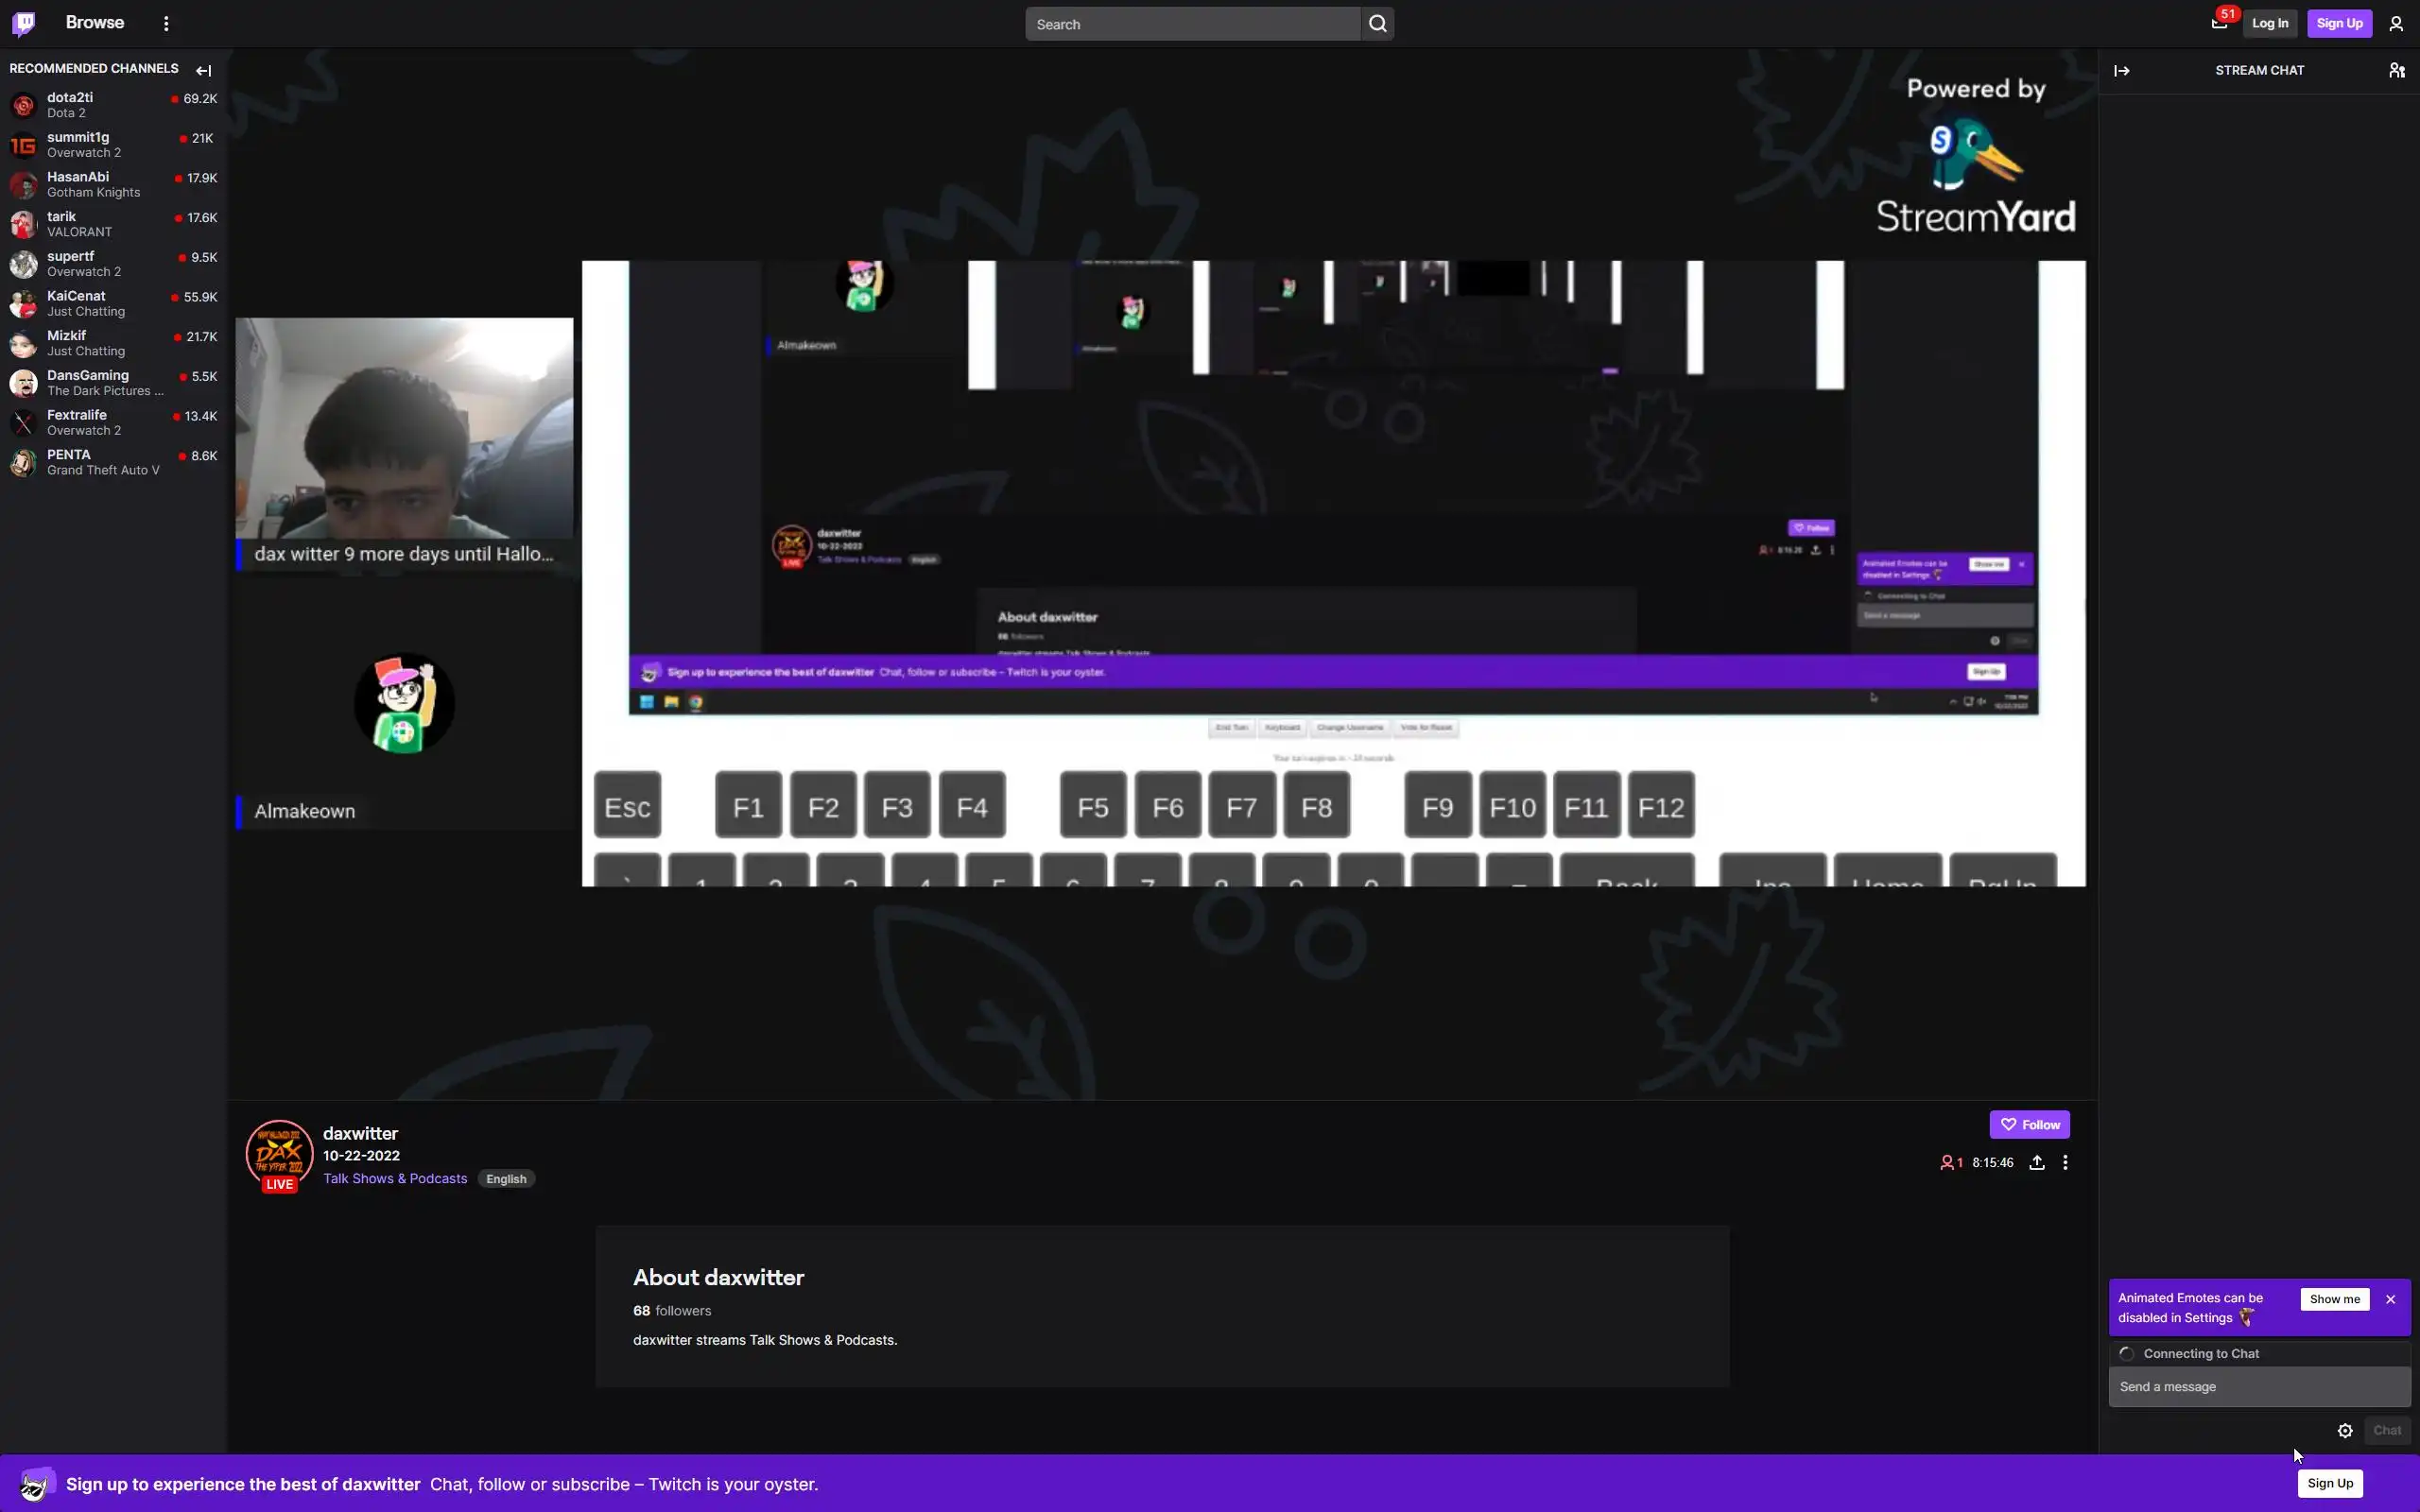Click the Twitch home logo icon
Viewport: 2420px width, 1512px height.
(24, 23)
